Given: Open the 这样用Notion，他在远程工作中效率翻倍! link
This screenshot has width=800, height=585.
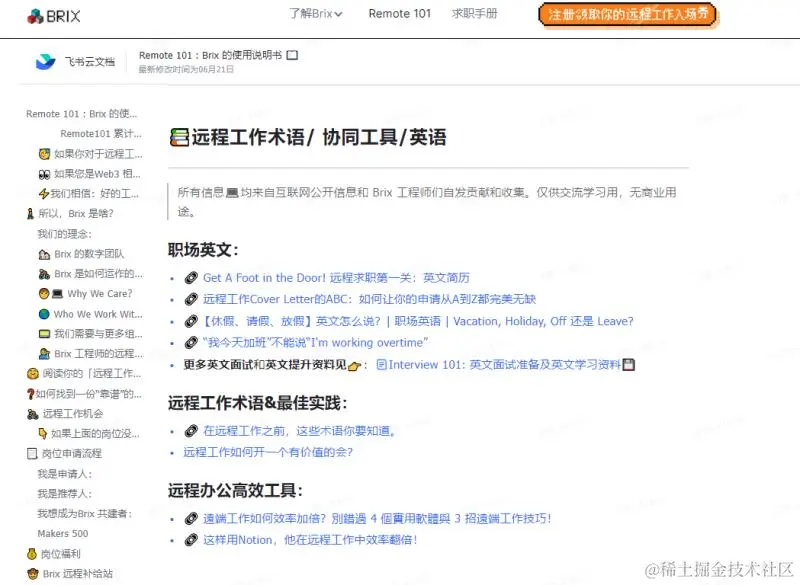Looking at the screenshot, I should [310, 540].
